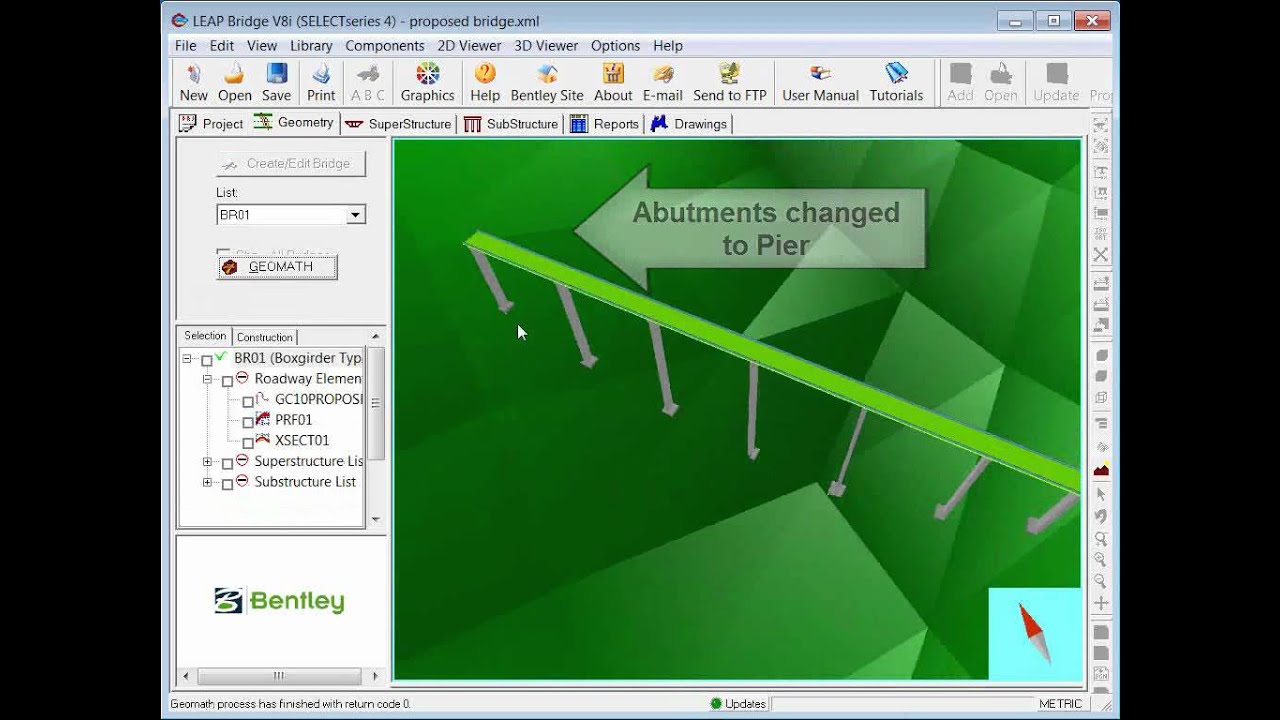Click the undo view arrow in right toolbar
Image resolution: width=1280 pixels, height=720 pixels.
pos(1101,516)
